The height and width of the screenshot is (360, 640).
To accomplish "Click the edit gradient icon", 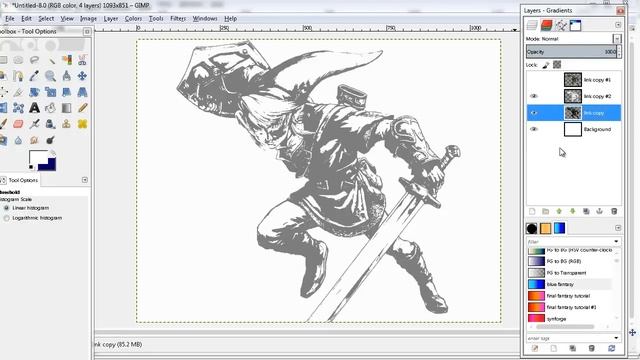I will [535, 349].
